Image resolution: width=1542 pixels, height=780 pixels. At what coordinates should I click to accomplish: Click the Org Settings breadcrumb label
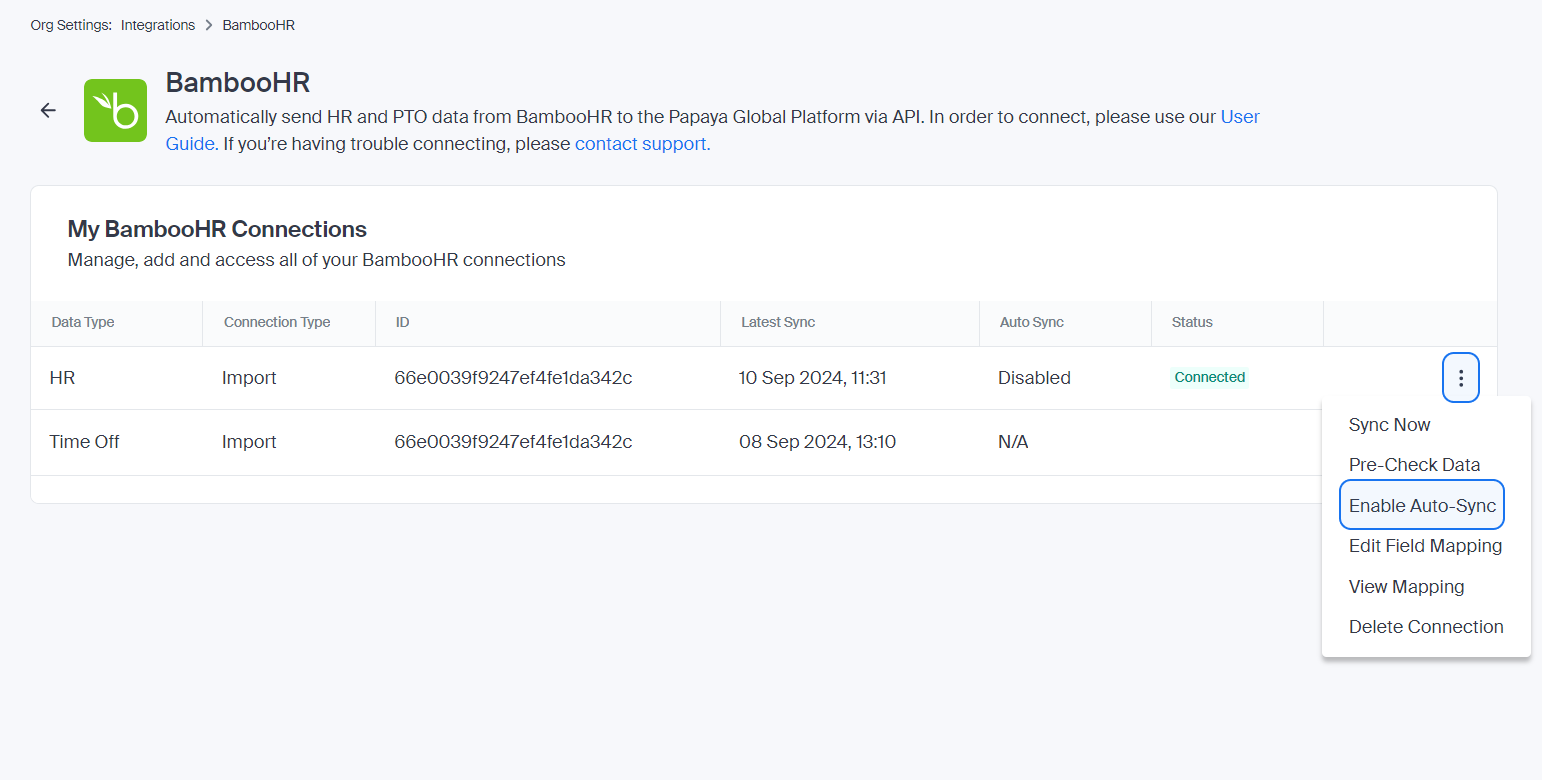[x=71, y=25]
